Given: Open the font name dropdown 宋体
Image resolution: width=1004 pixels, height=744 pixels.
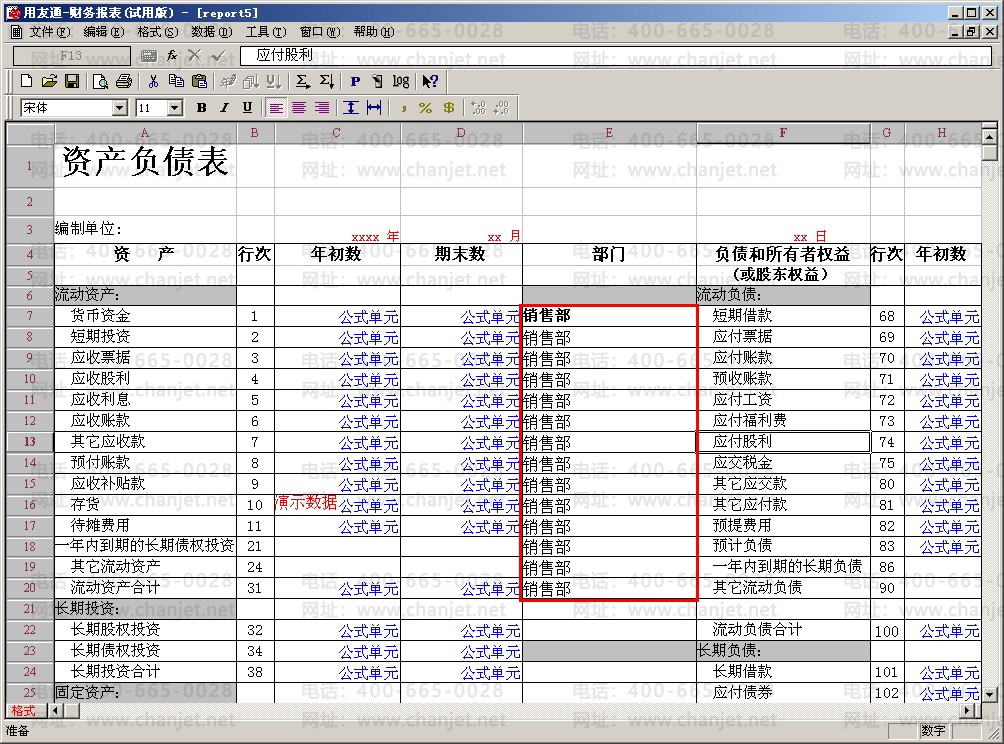Looking at the screenshot, I should 120,108.
